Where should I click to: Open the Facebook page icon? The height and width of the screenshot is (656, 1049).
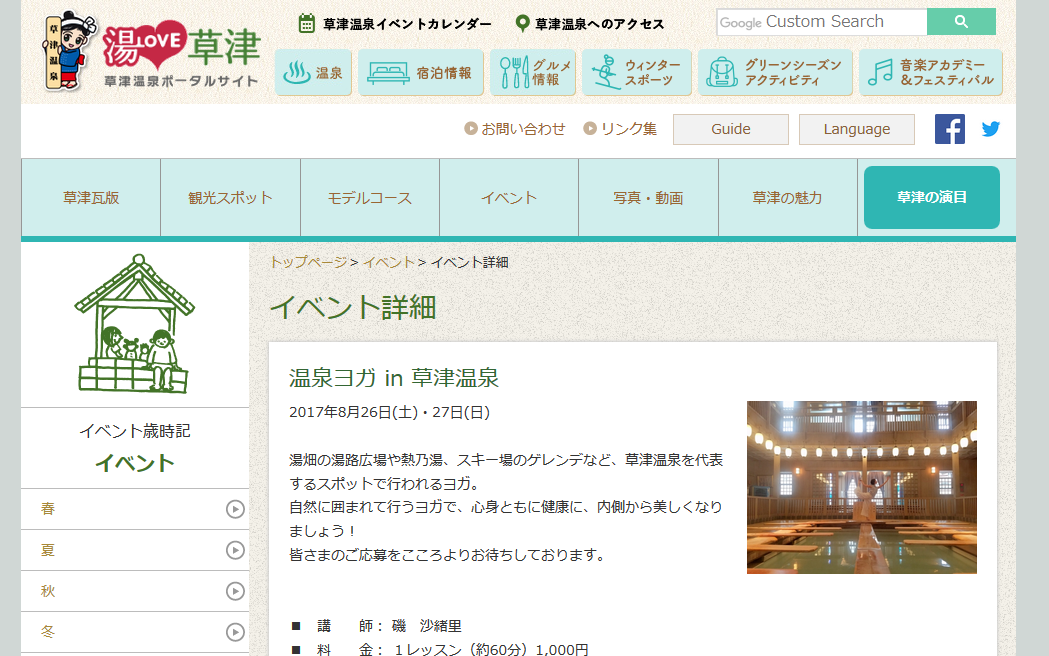tap(949, 129)
